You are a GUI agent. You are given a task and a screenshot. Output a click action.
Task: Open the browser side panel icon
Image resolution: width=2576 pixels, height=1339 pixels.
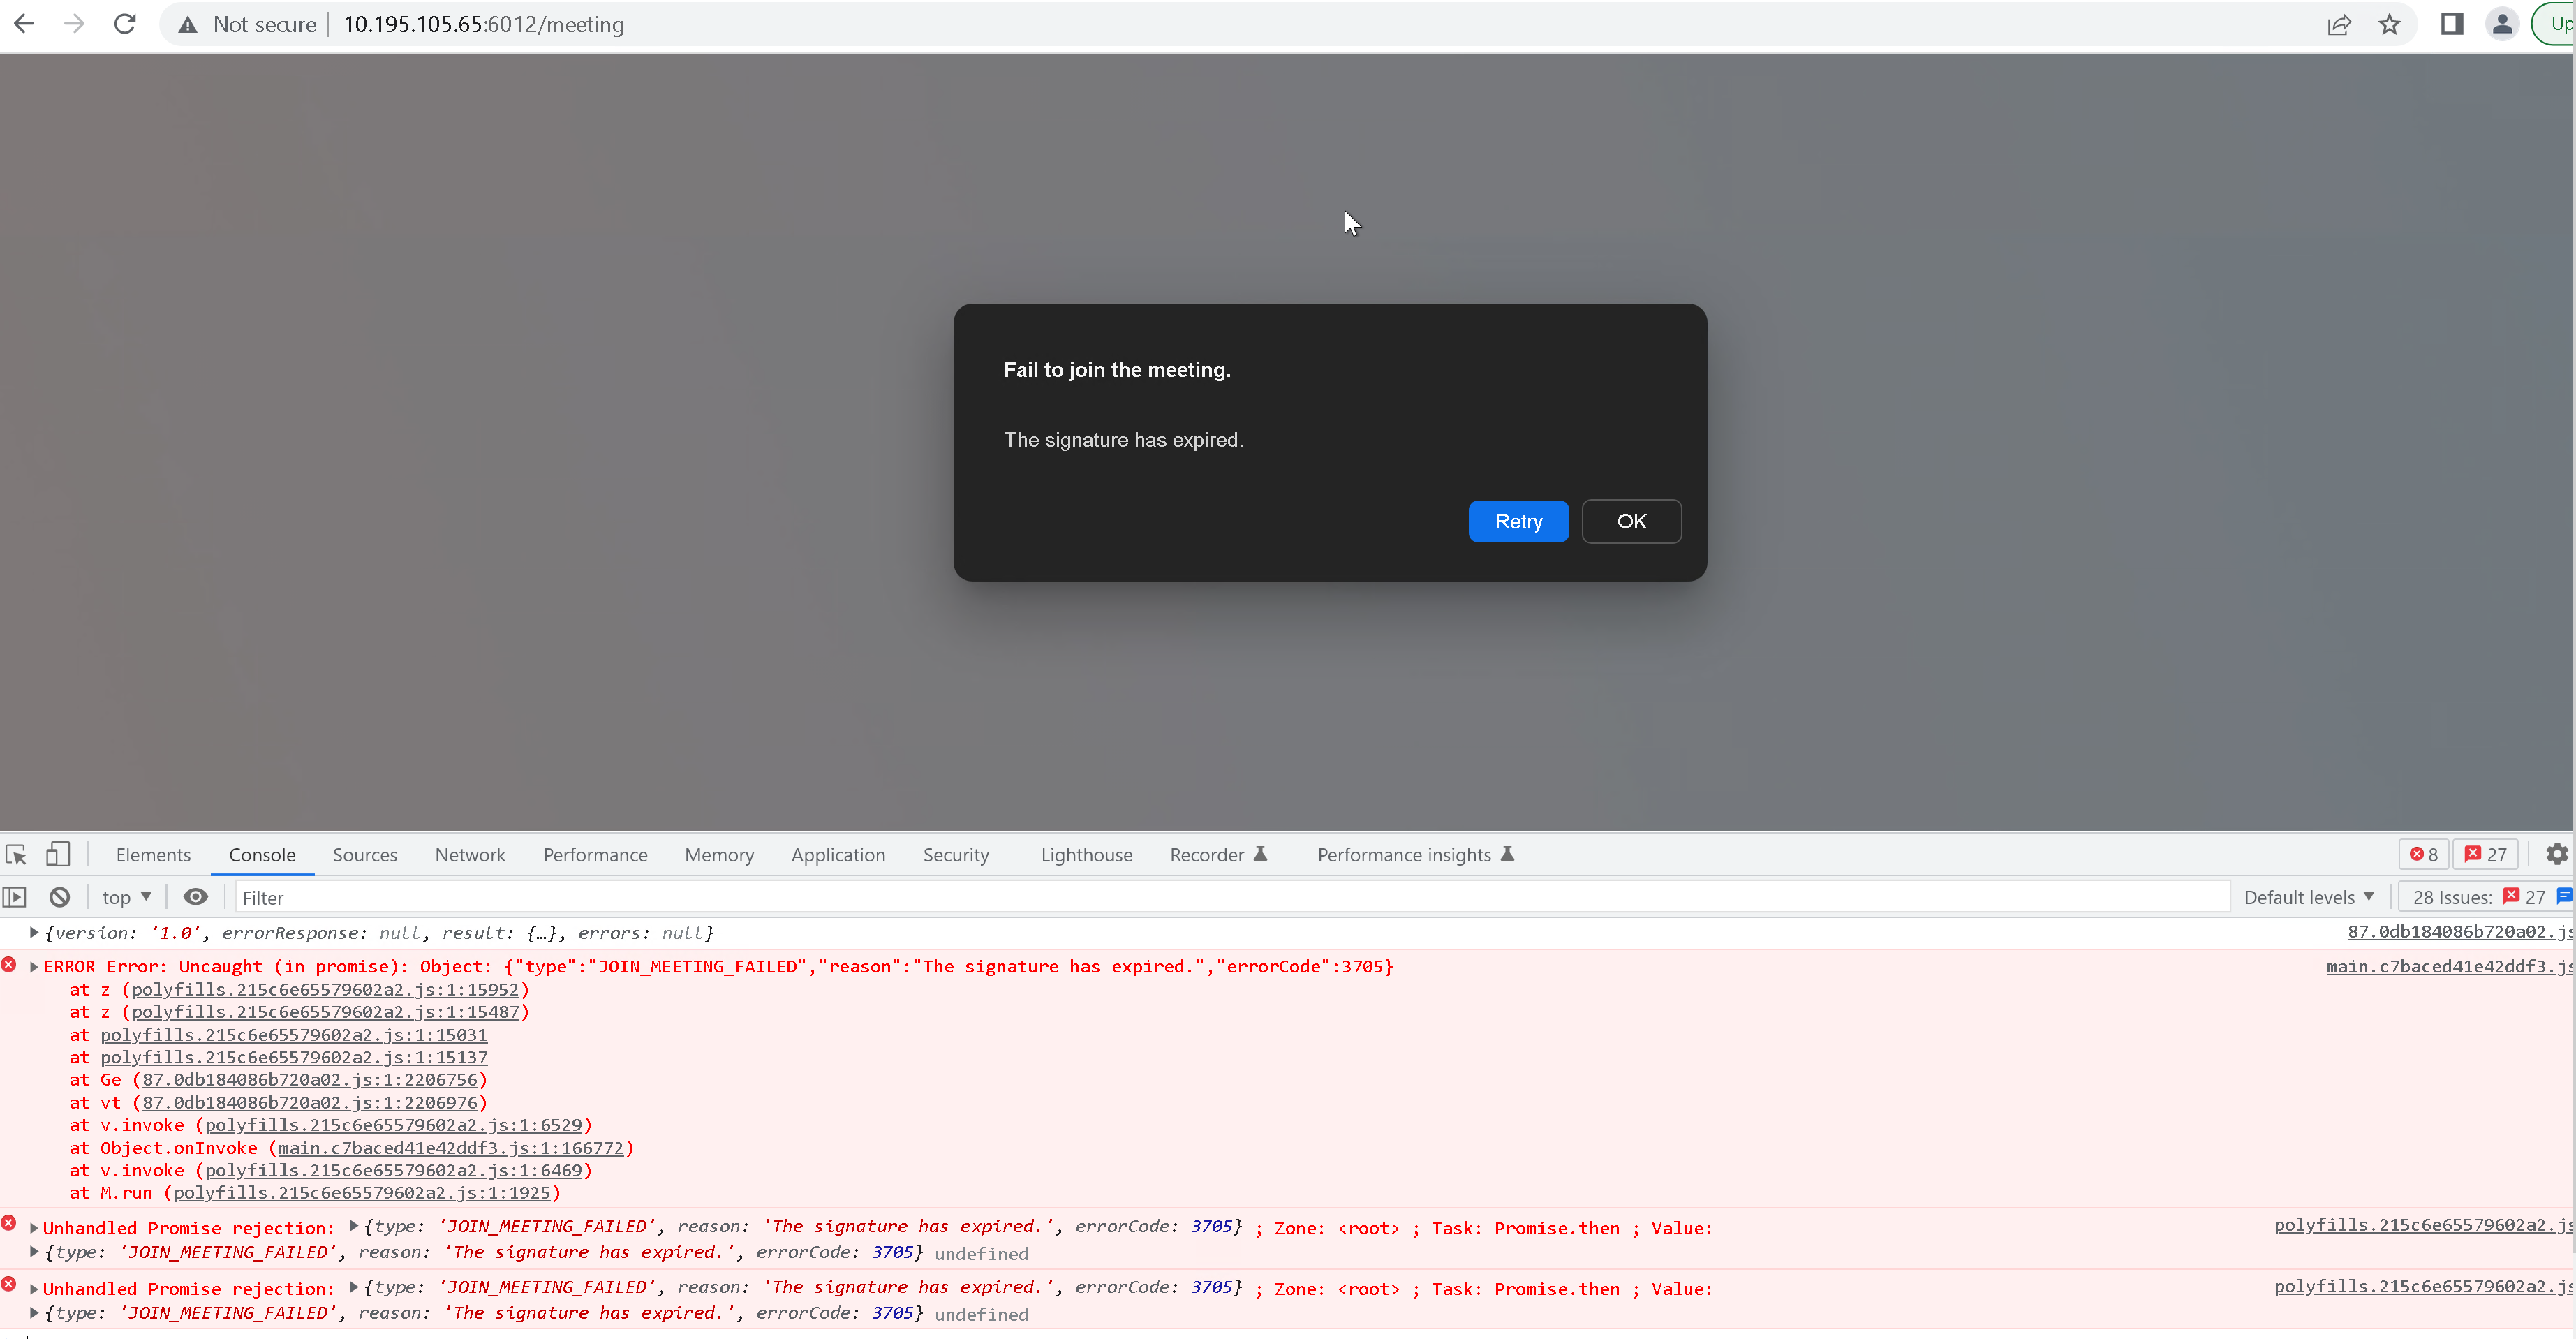[x=2451, y=24]
